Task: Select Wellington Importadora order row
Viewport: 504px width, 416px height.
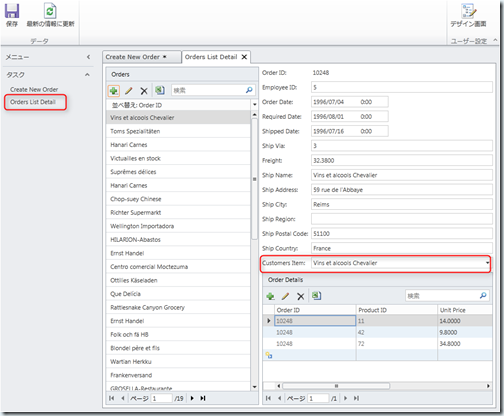Action: pyautogui.click(x=178, y=226)
